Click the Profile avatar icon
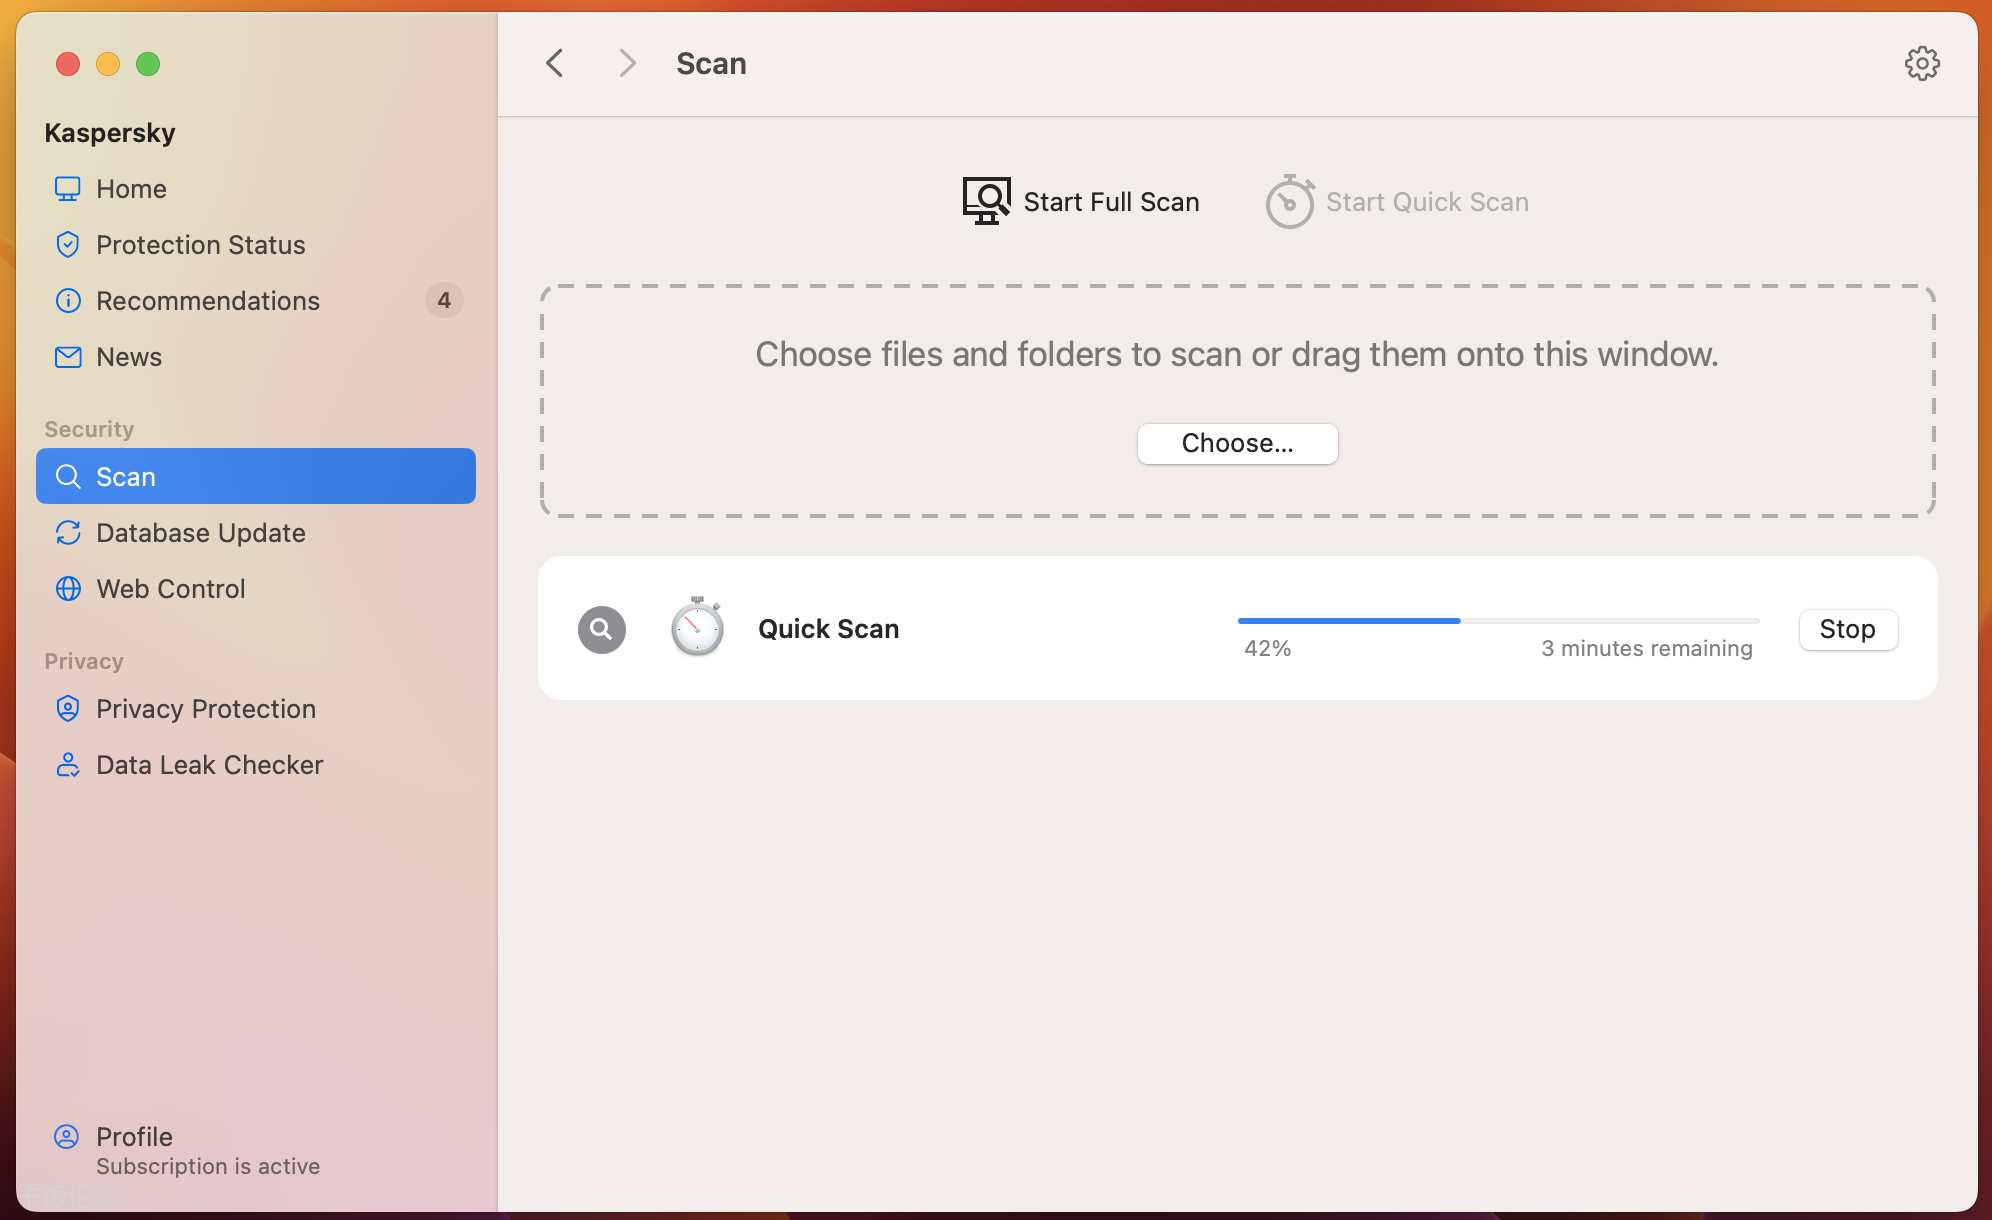1992x1220 pixels. pos(66,1137)
